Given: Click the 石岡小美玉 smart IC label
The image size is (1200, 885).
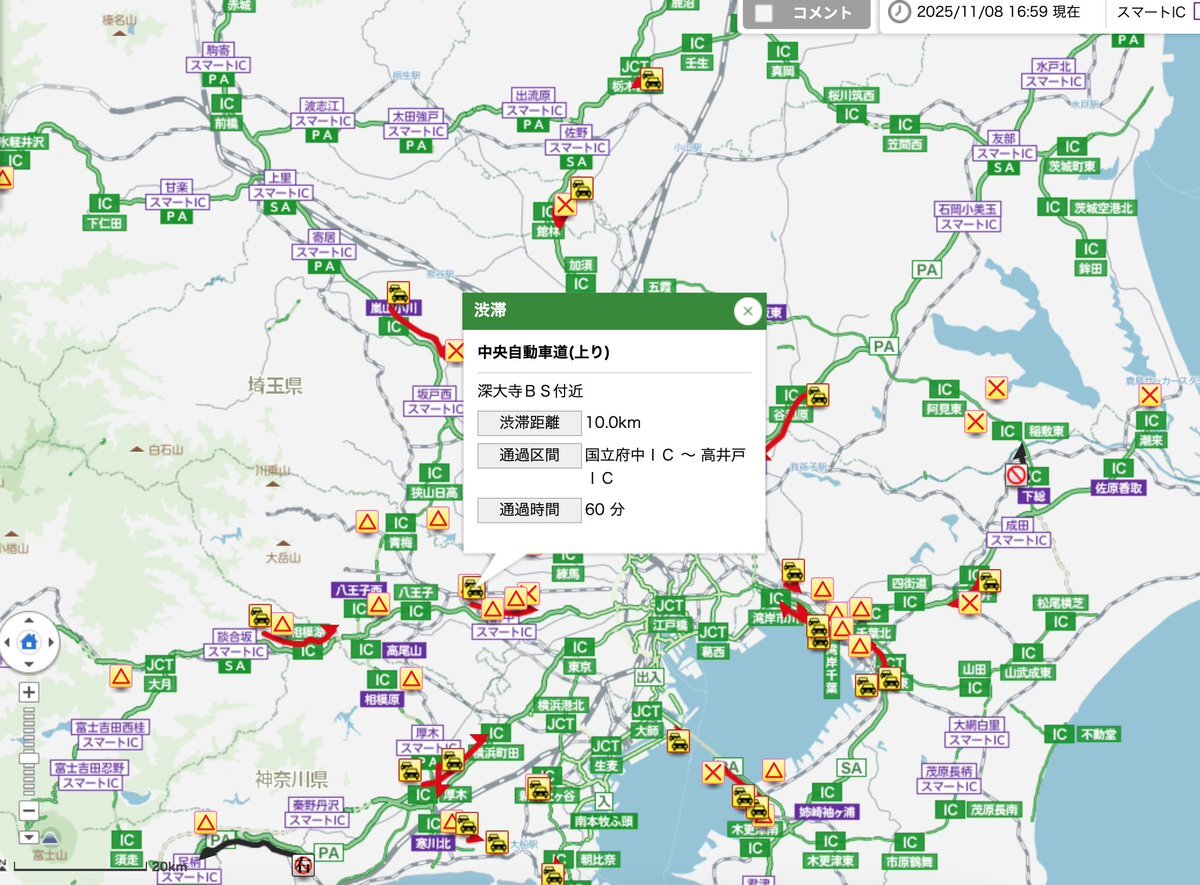Looking at the screenshot, I should coord(967,217).
